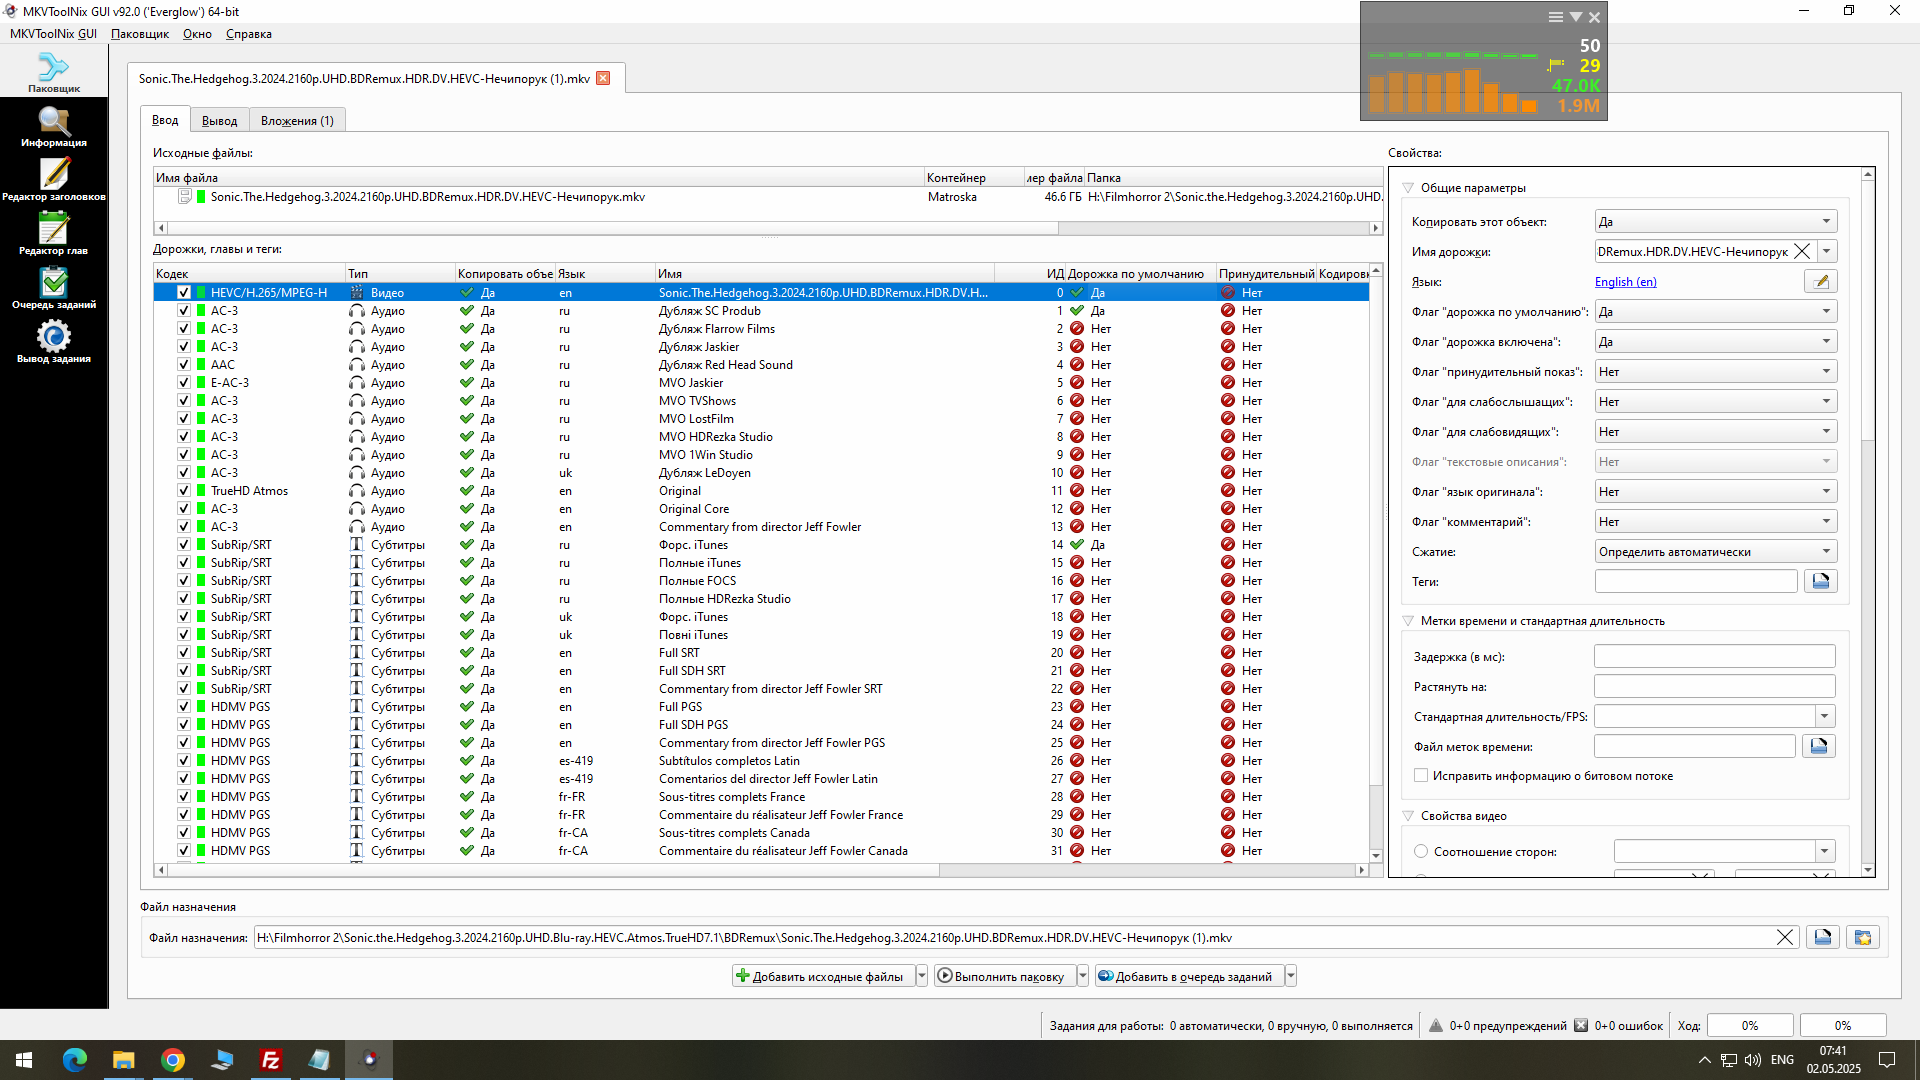Viewport: 1920px width, 1080px height.
Task: Open Флаг для слабослышащих dropdown
Action: (1715, 402)
